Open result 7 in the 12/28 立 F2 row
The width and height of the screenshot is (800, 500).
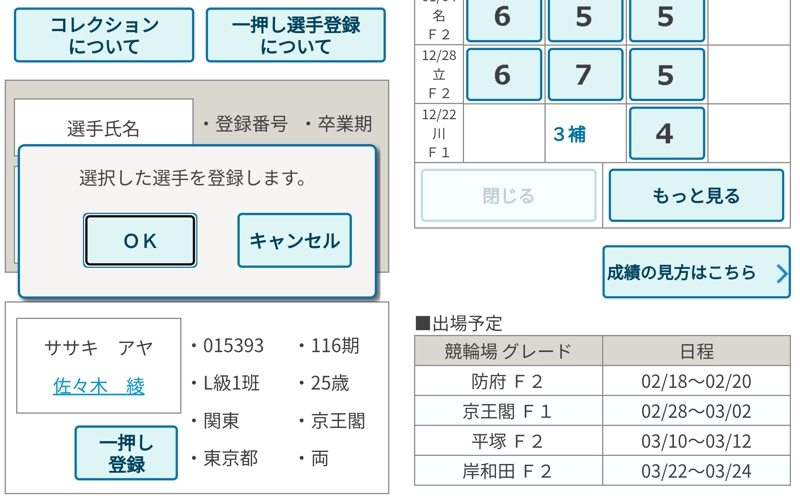point(585,74)
